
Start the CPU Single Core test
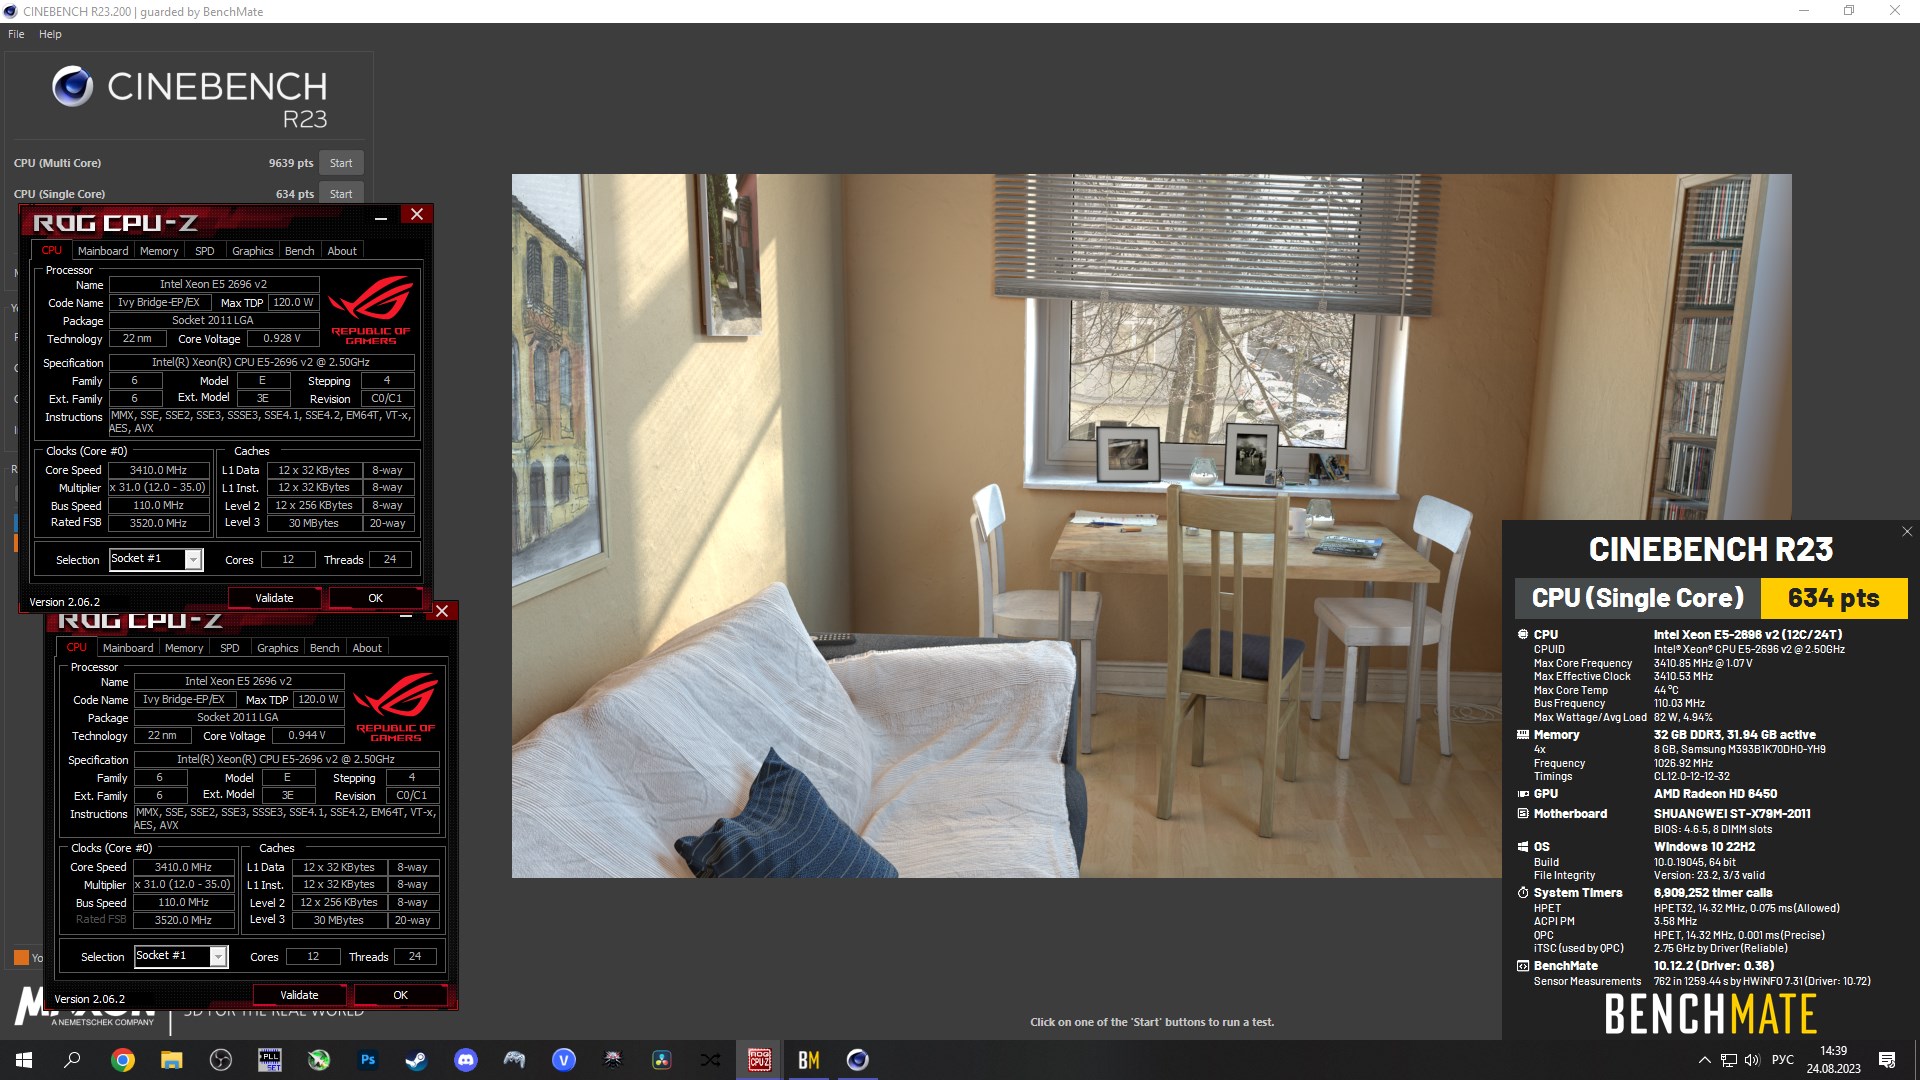[341, 194]
